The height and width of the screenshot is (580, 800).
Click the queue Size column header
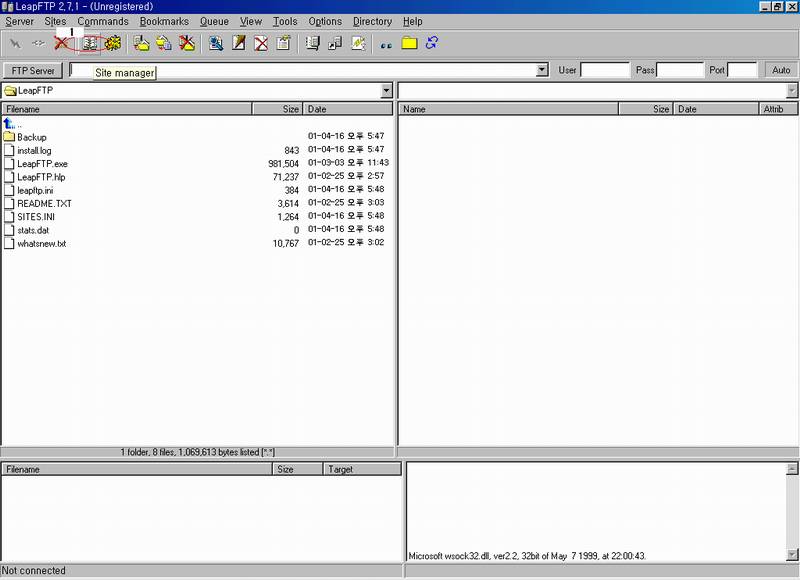click(298, 469)
